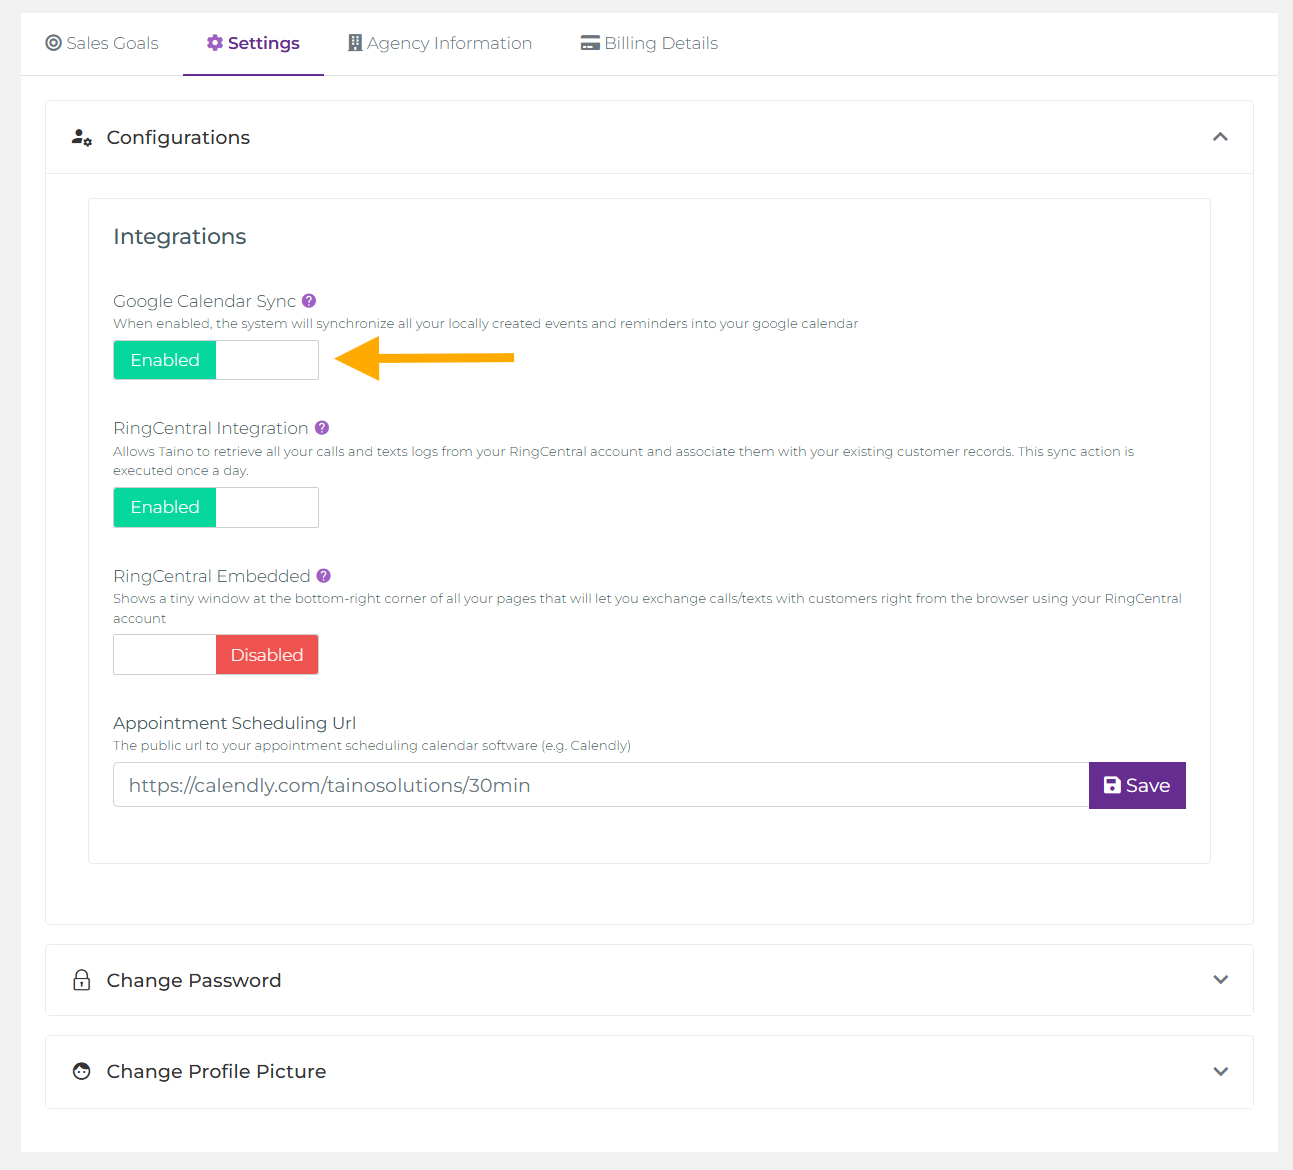
Task: Click the card icon beside Billing Details
Action: click(x=589, y=42)
